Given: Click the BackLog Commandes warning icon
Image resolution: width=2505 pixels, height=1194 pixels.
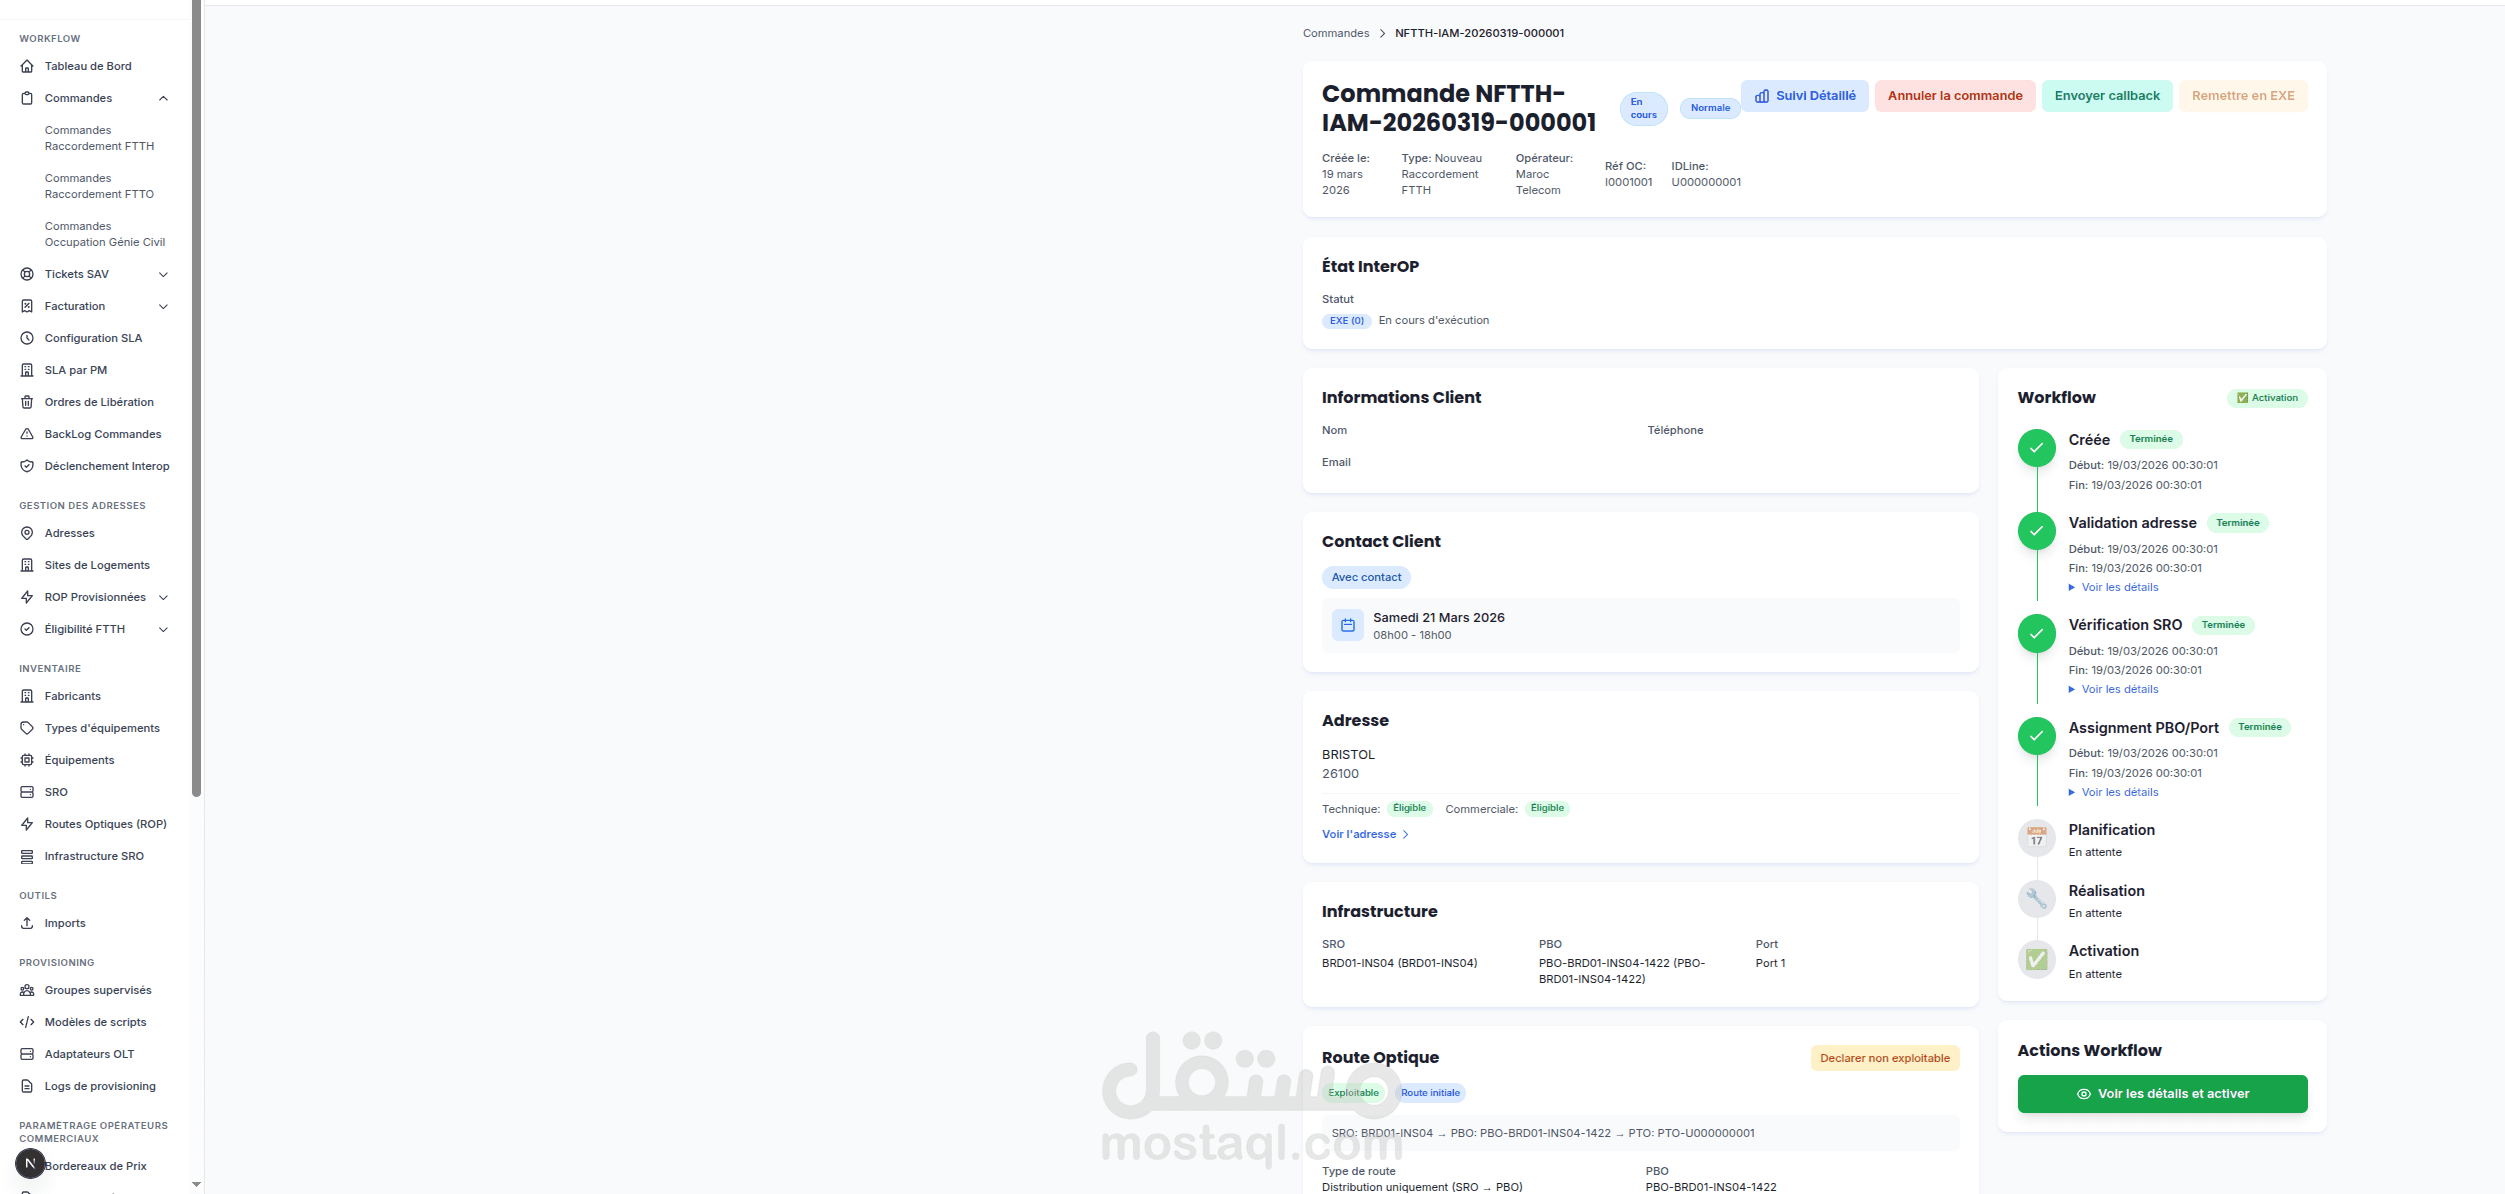Looking at the screenshot, I should click(27, 434).
